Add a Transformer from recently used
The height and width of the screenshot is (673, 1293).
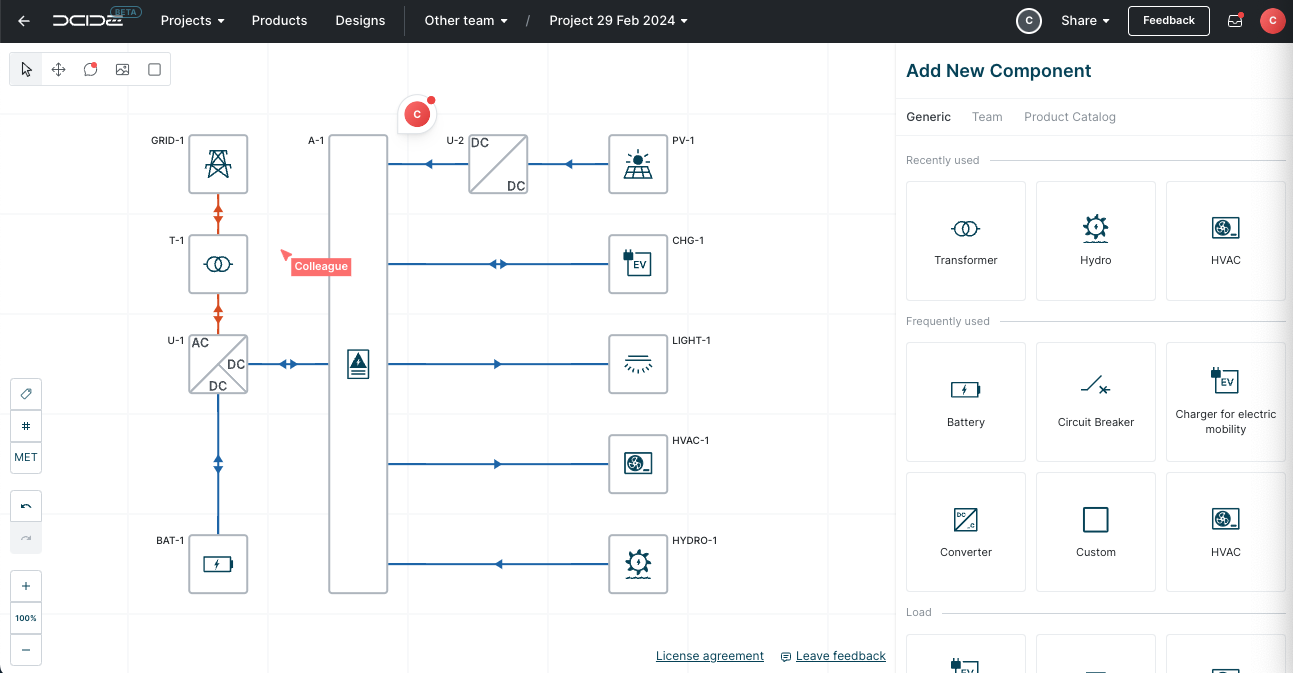click(x=966, y=241)
